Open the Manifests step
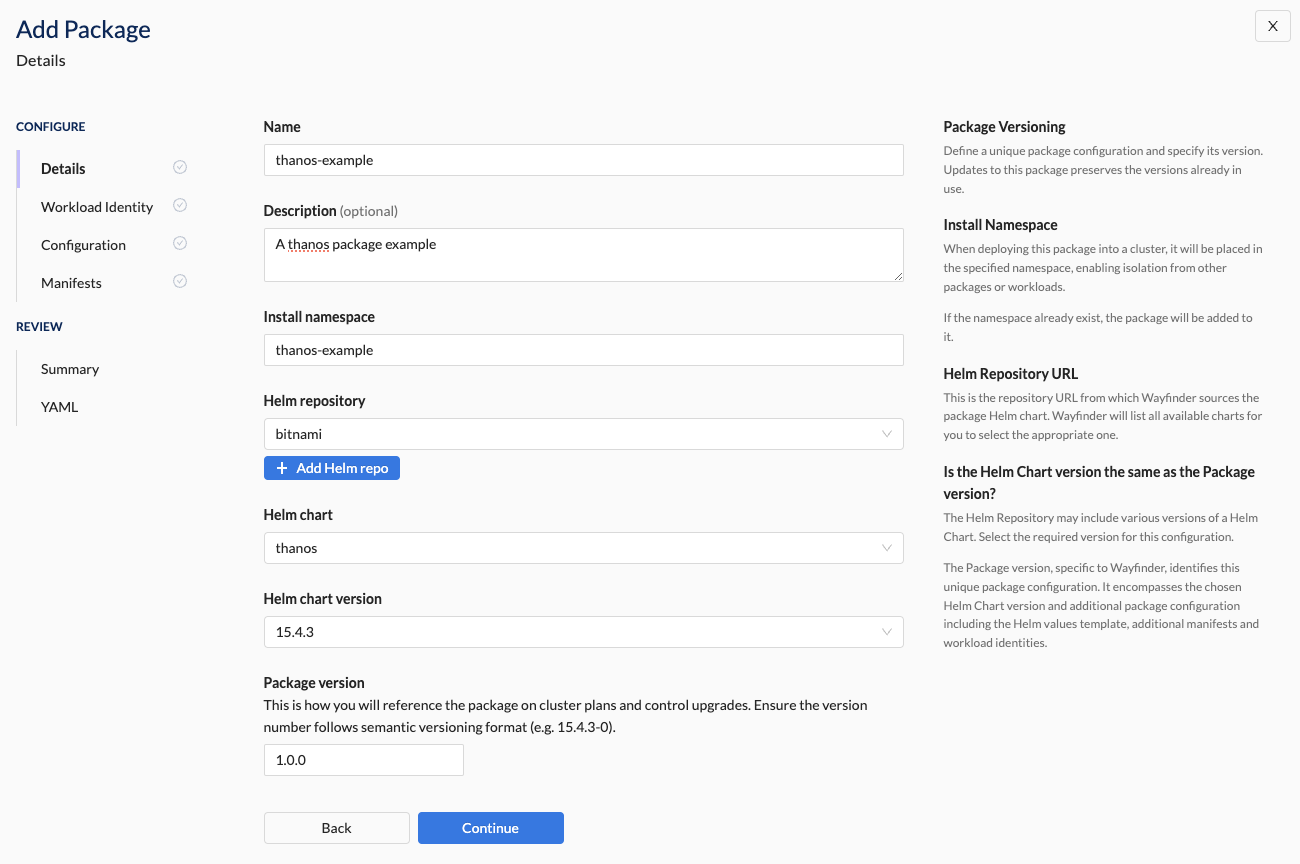Viewport: 1300px width, 864px height. tap(71, 283)
